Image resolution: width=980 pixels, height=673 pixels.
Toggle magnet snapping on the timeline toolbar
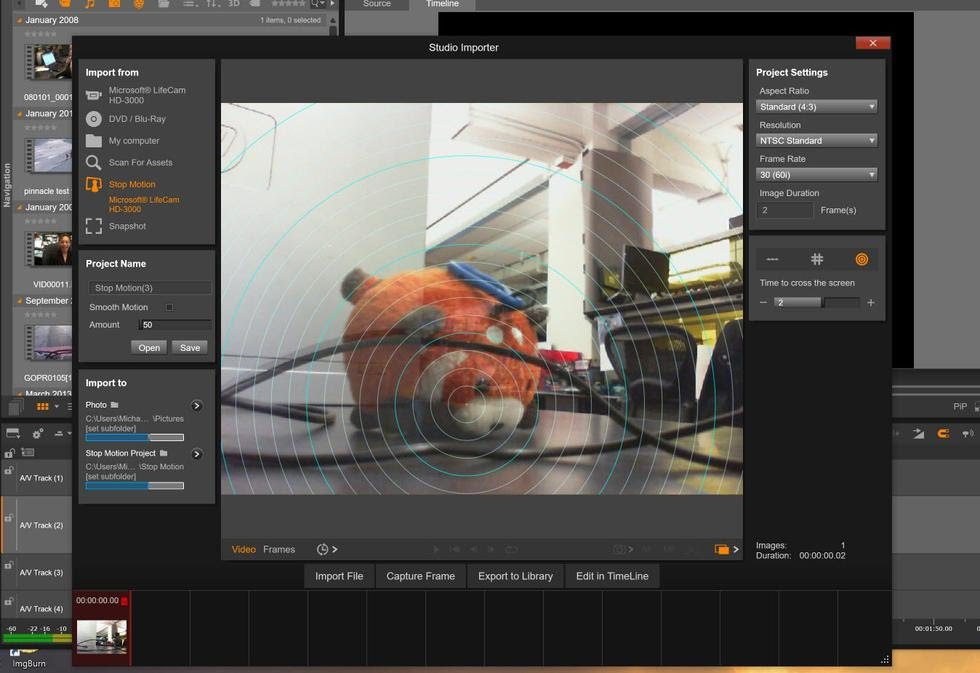tap(944, 434)
